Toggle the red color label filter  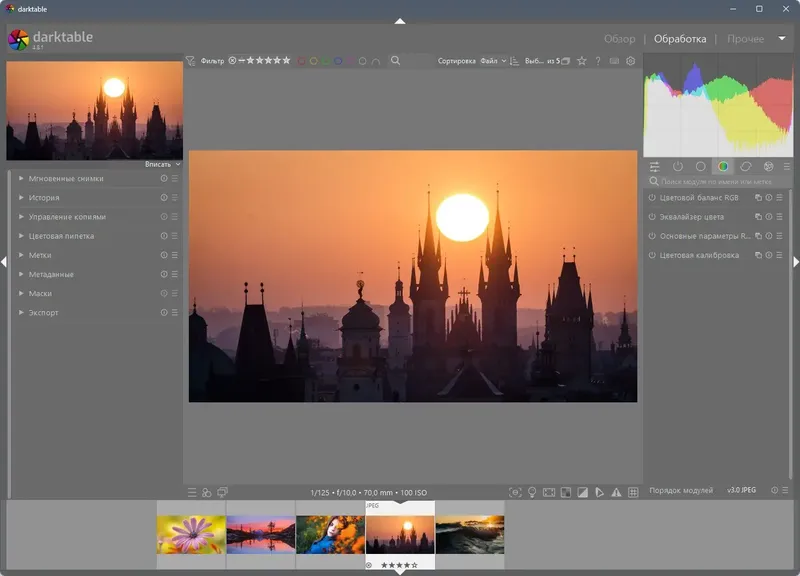pos(301,61)
